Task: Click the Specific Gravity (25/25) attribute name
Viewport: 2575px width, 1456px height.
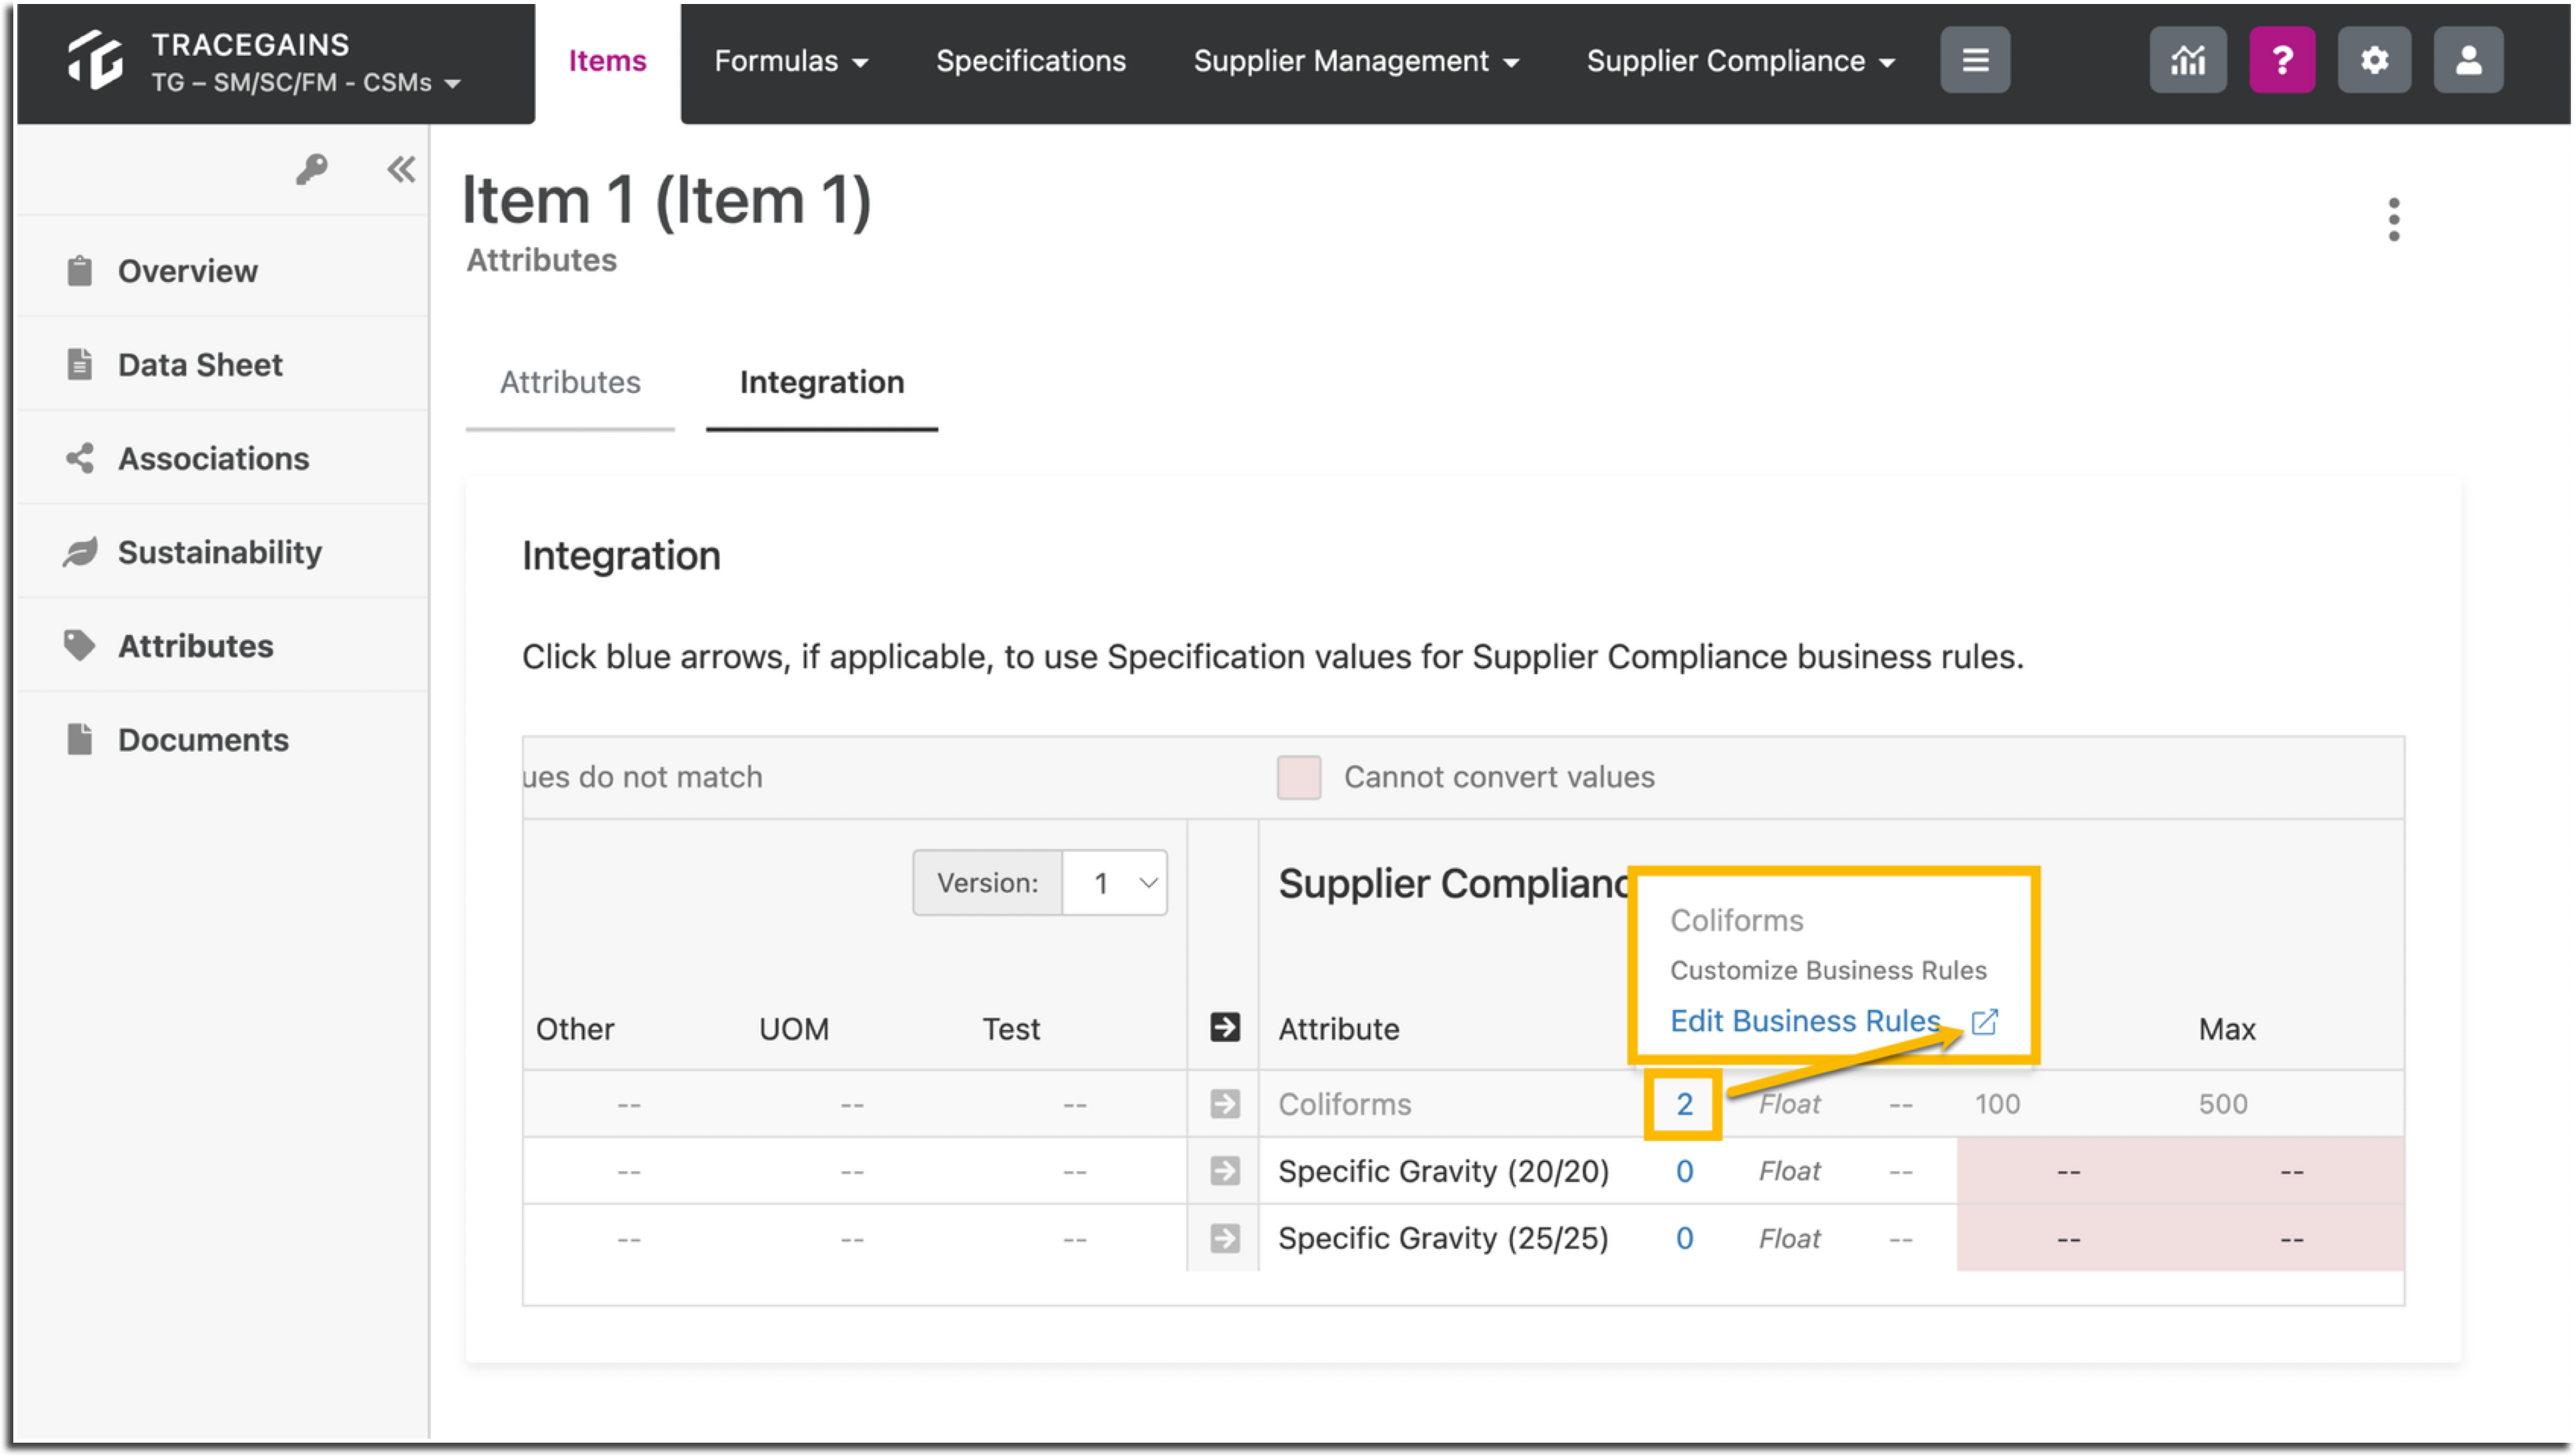Action: pos(1443,1239)
